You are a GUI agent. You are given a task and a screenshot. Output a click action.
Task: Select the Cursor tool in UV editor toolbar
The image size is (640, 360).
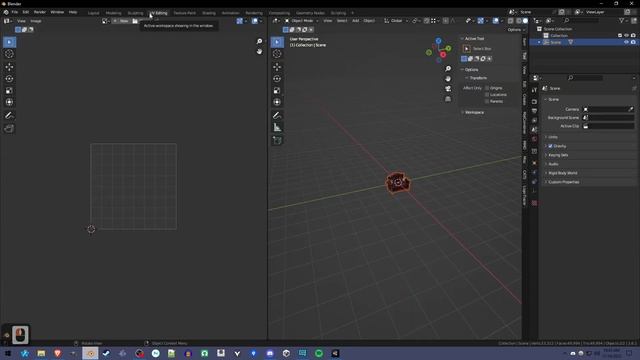pyautogui.click(x=9, y=54)
